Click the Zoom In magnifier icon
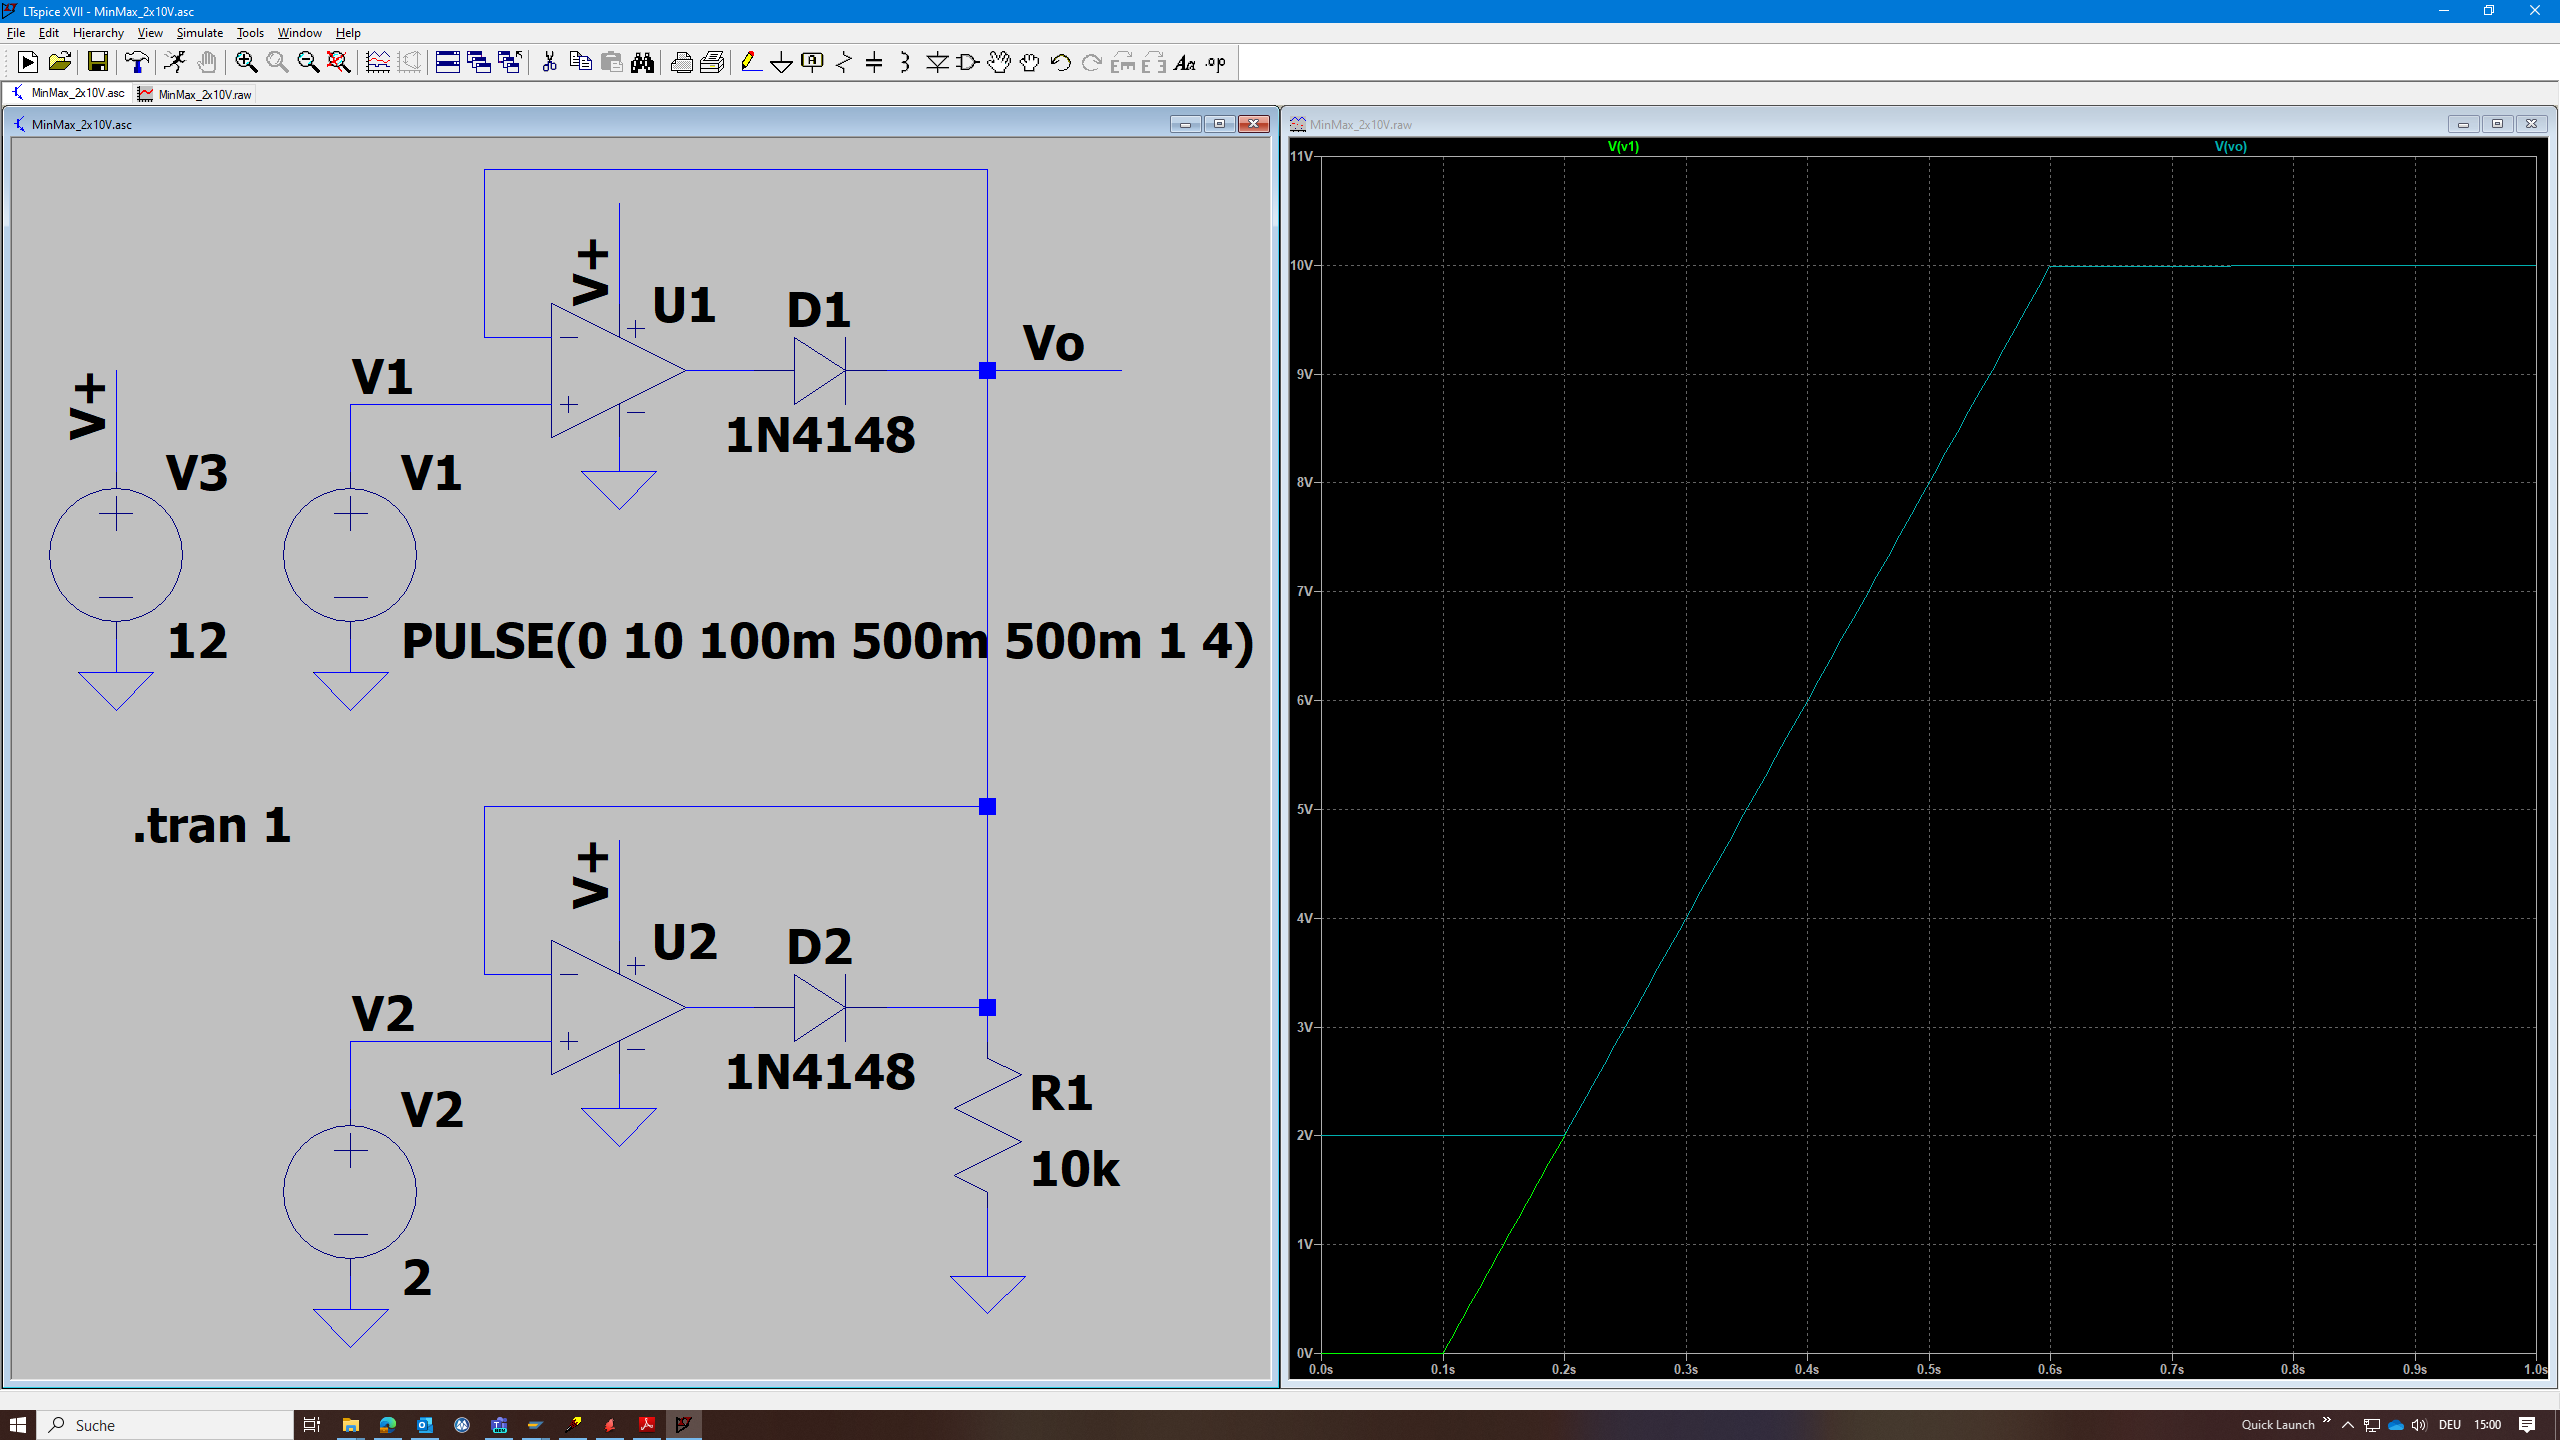The image size is (2560, 1440). pyautogui.click(x=246, y=62)
